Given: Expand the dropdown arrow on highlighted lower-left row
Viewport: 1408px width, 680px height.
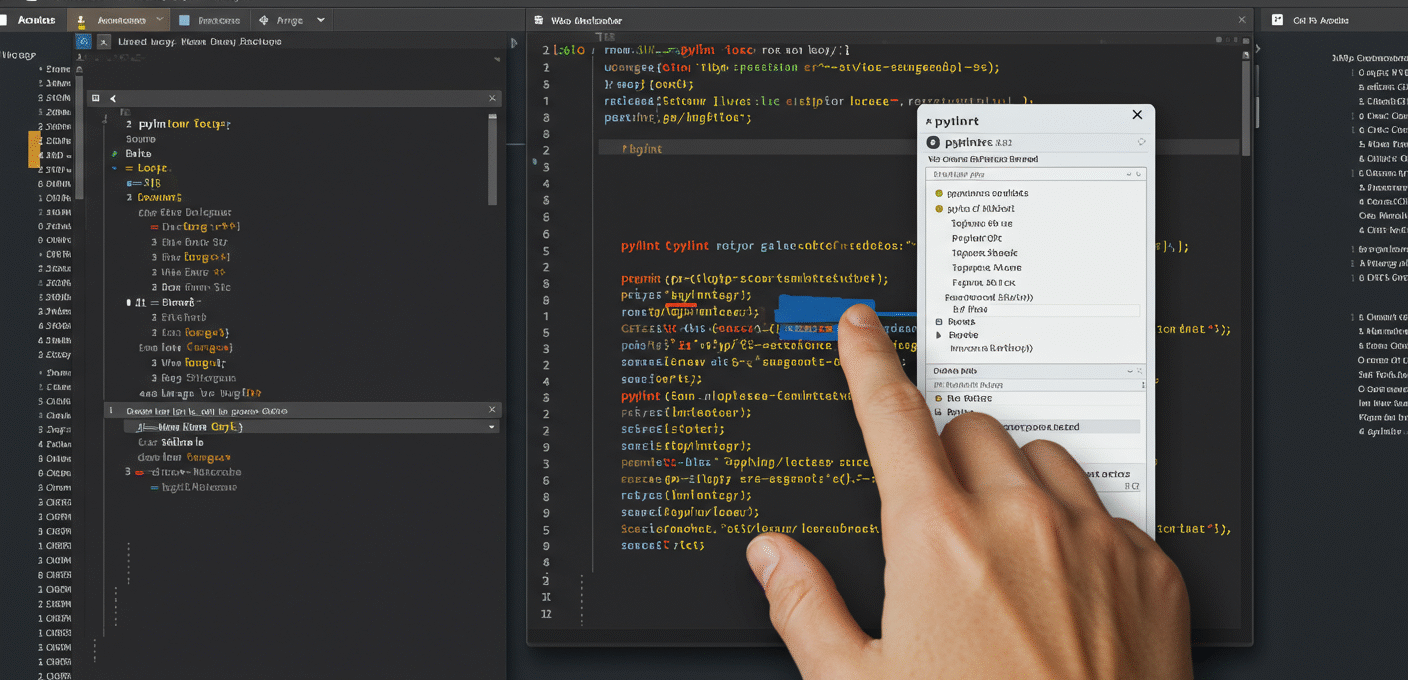Looking at the screenshot, I should click(x=491, y=427).
